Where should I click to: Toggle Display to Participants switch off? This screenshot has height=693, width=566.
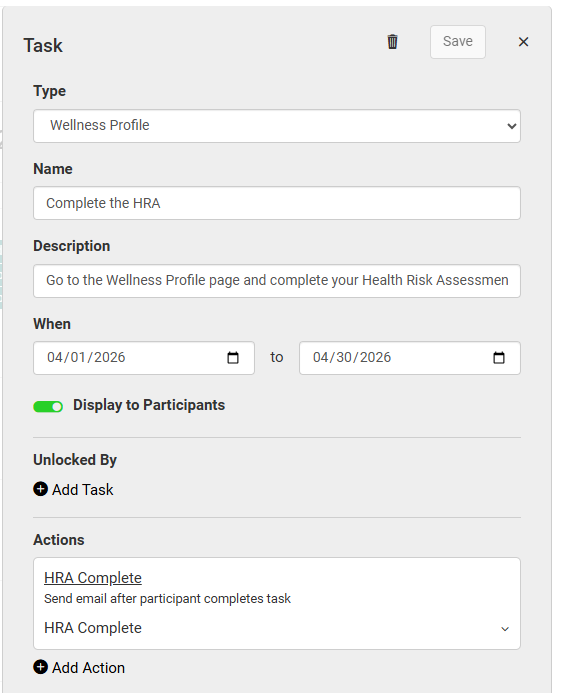coord(48,406)
